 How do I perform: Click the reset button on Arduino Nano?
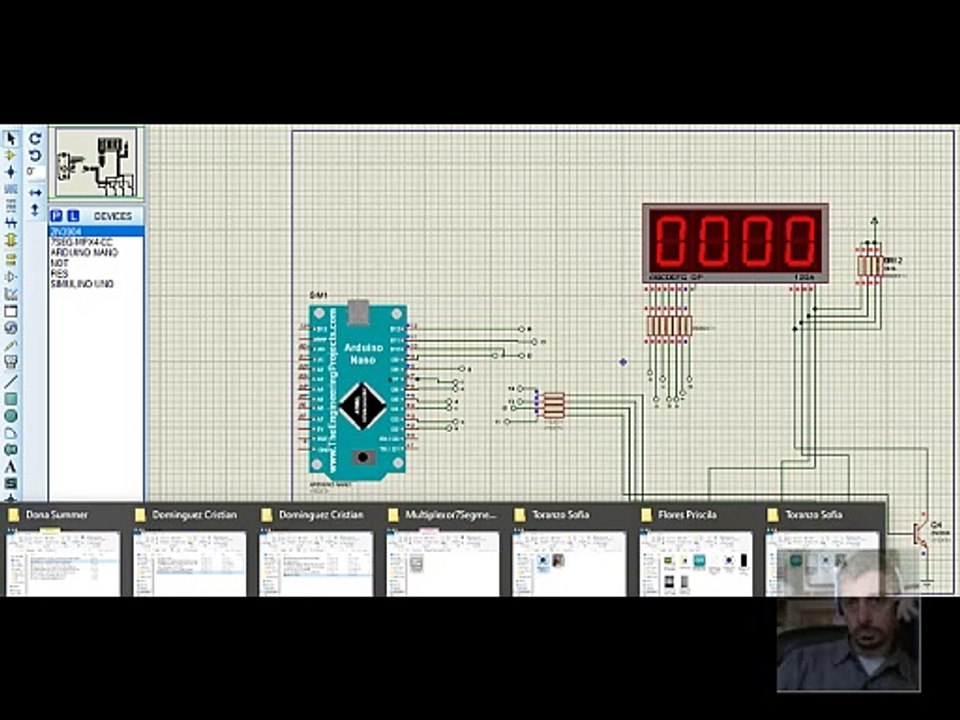tap(362, 457)
